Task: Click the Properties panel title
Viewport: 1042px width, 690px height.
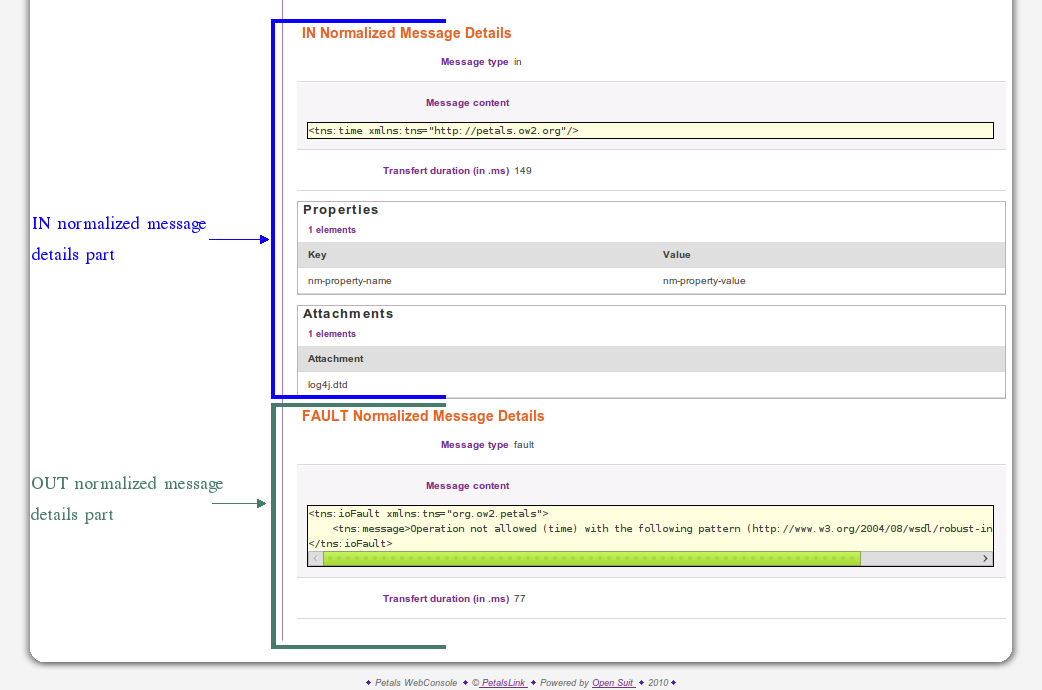Action: click(341, 210)
